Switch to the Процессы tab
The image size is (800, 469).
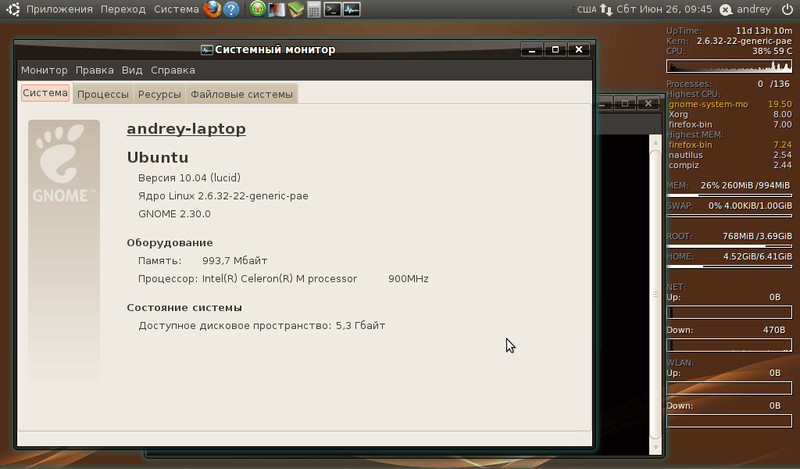click(x=103, y=94)
